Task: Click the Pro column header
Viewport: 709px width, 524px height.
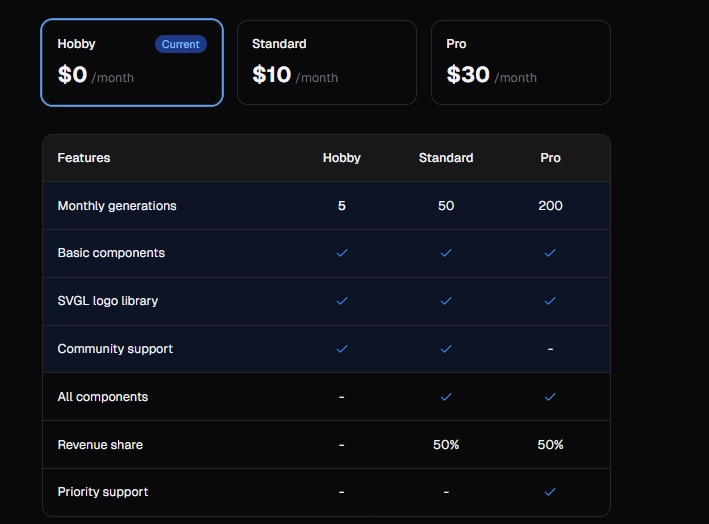Action: (550, 158)
